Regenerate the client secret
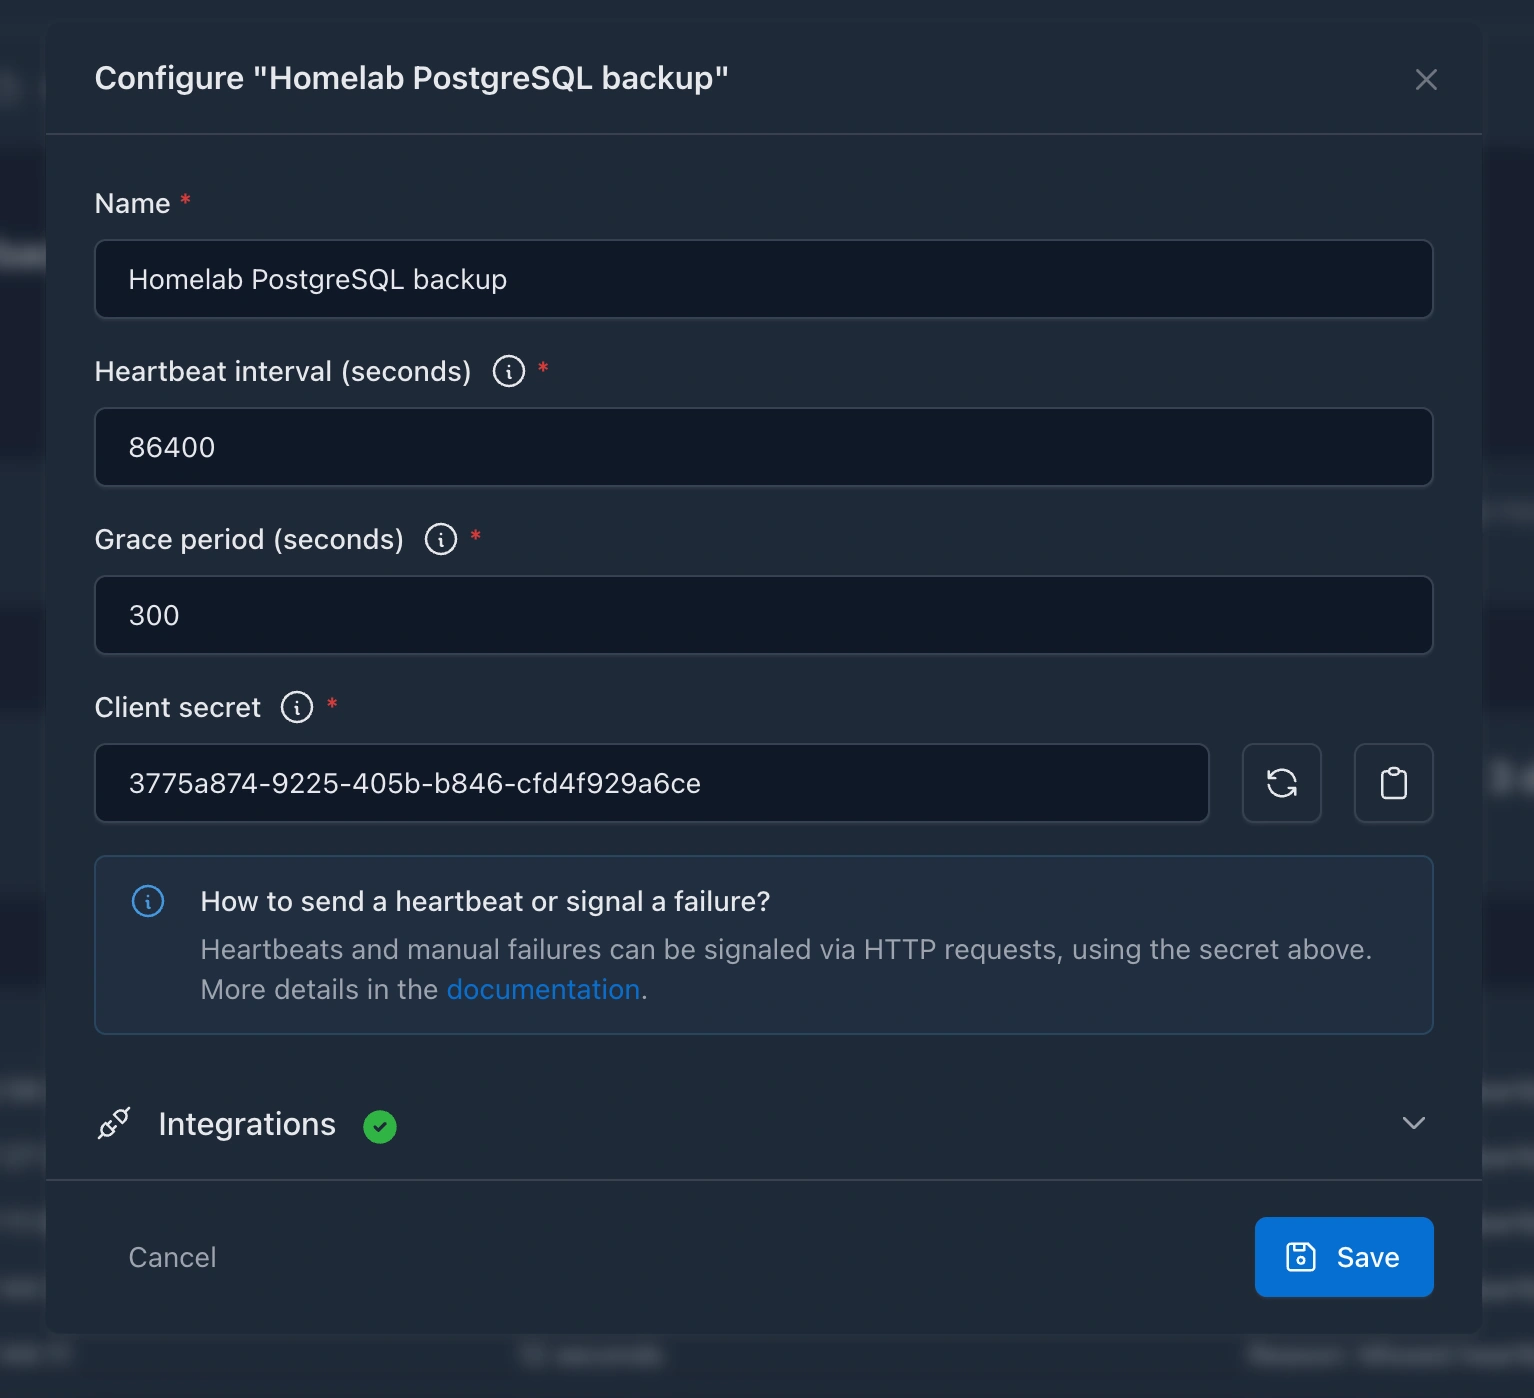This screenshot has width=1534, height=1398. coord(1281,783)
